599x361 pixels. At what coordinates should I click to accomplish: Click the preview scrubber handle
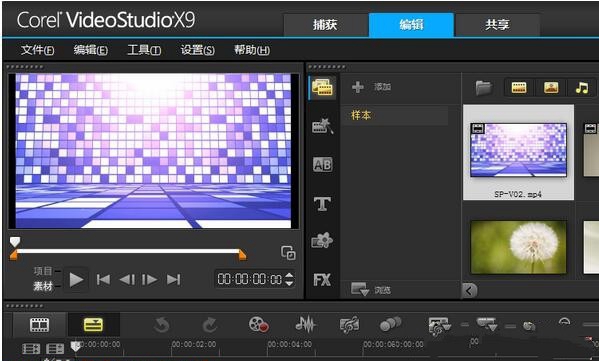click(15, 241)
